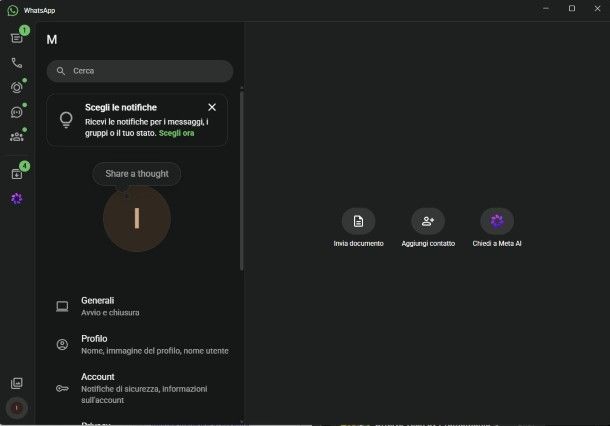The width and height of the screenshot is (610, 426).
Task: Open Meta AI from the sidebar
Action: 17,199
